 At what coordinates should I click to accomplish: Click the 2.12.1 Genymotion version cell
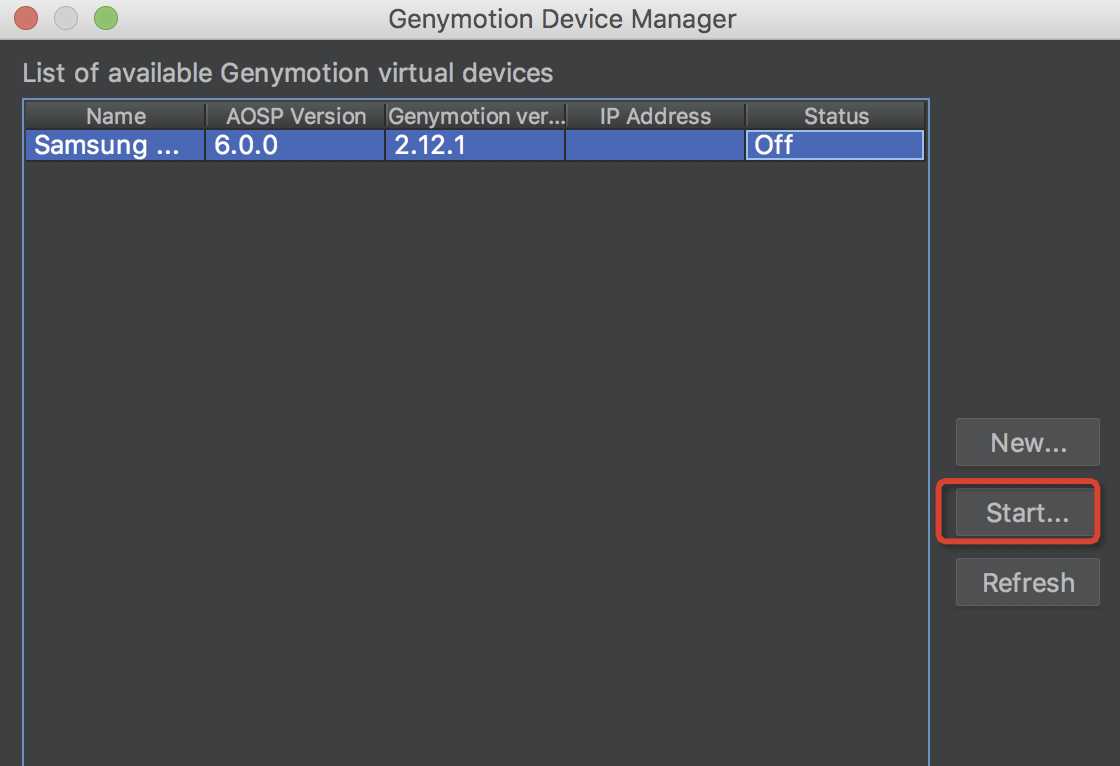tap(475, 145)
